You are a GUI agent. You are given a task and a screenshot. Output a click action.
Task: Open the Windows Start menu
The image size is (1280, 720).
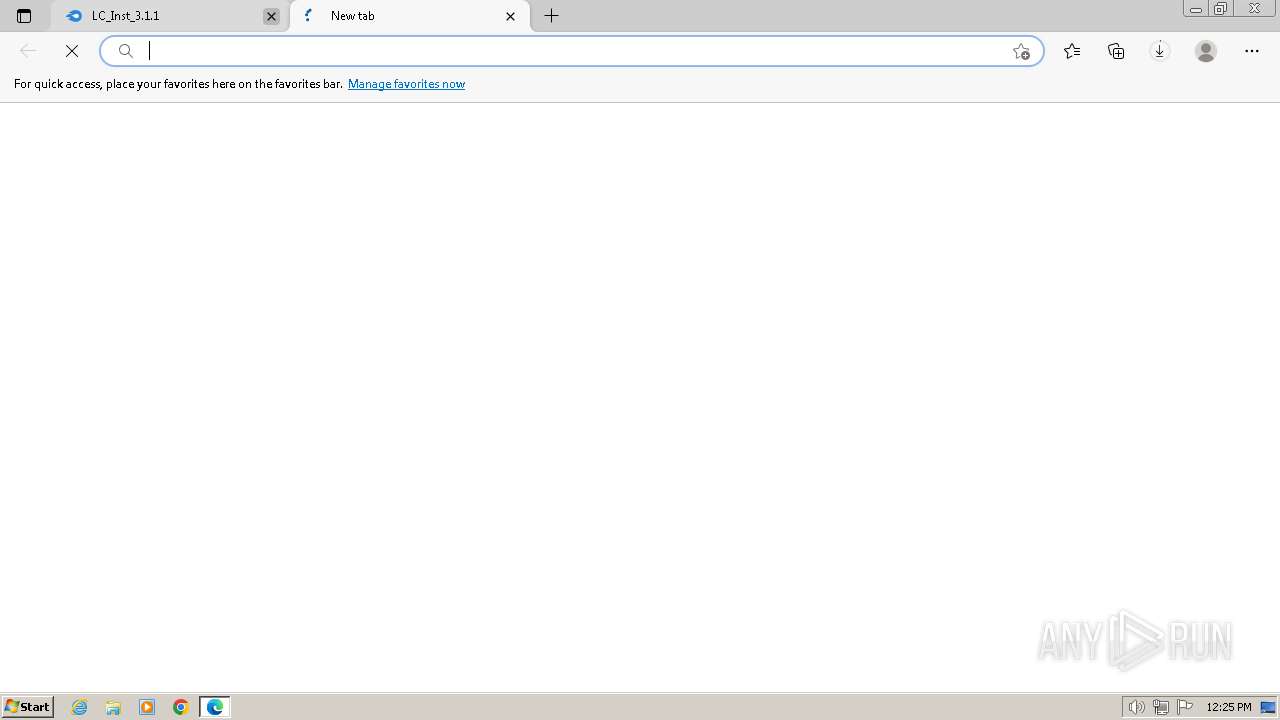coord(28,707)
